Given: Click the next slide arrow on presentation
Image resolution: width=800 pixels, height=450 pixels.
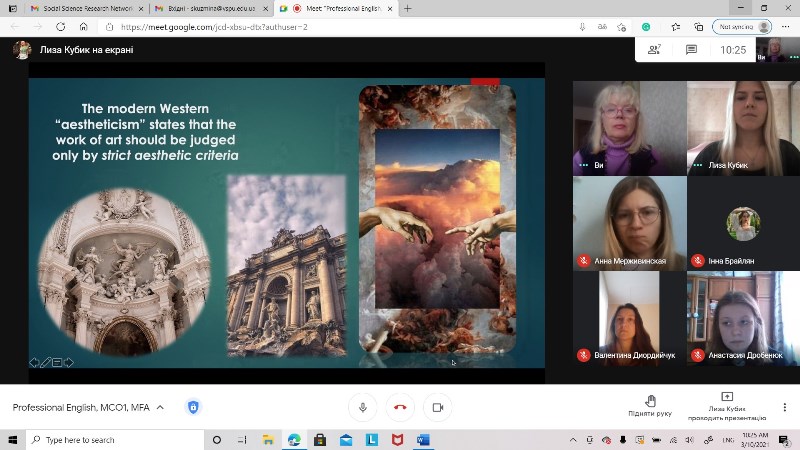Looking at the screenshot, I should click(69, 363).
